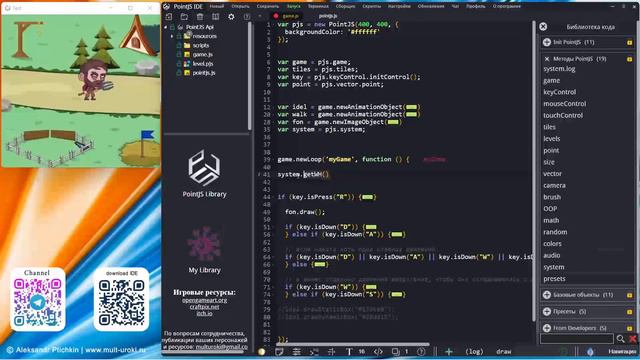Open the Запуск menu

tap(293, 6)
